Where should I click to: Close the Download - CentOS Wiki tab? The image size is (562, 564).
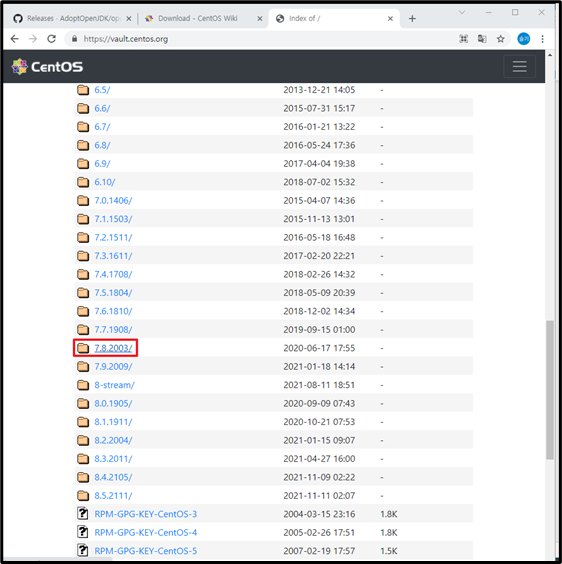click(259, 18)
